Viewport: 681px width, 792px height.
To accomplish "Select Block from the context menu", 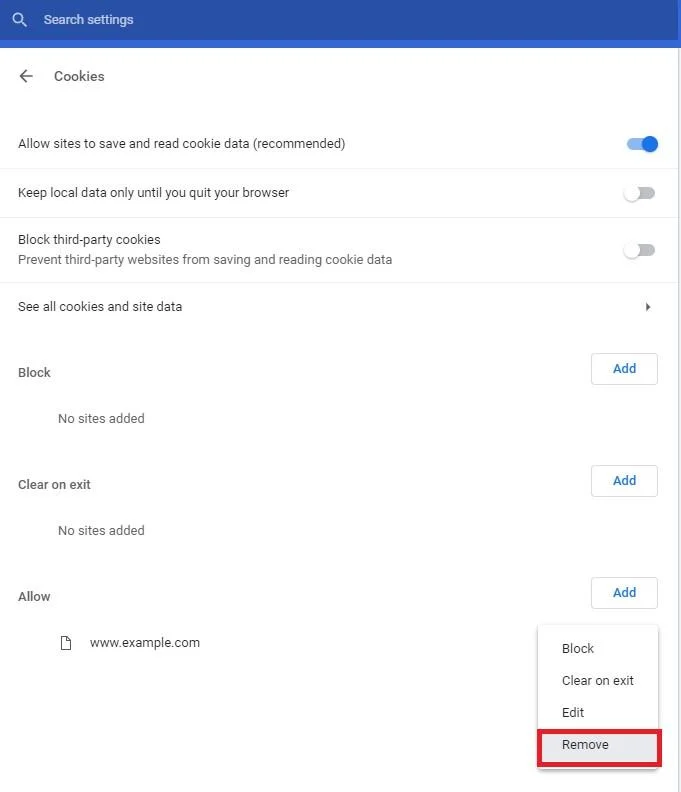I will (x=578, y=649).
